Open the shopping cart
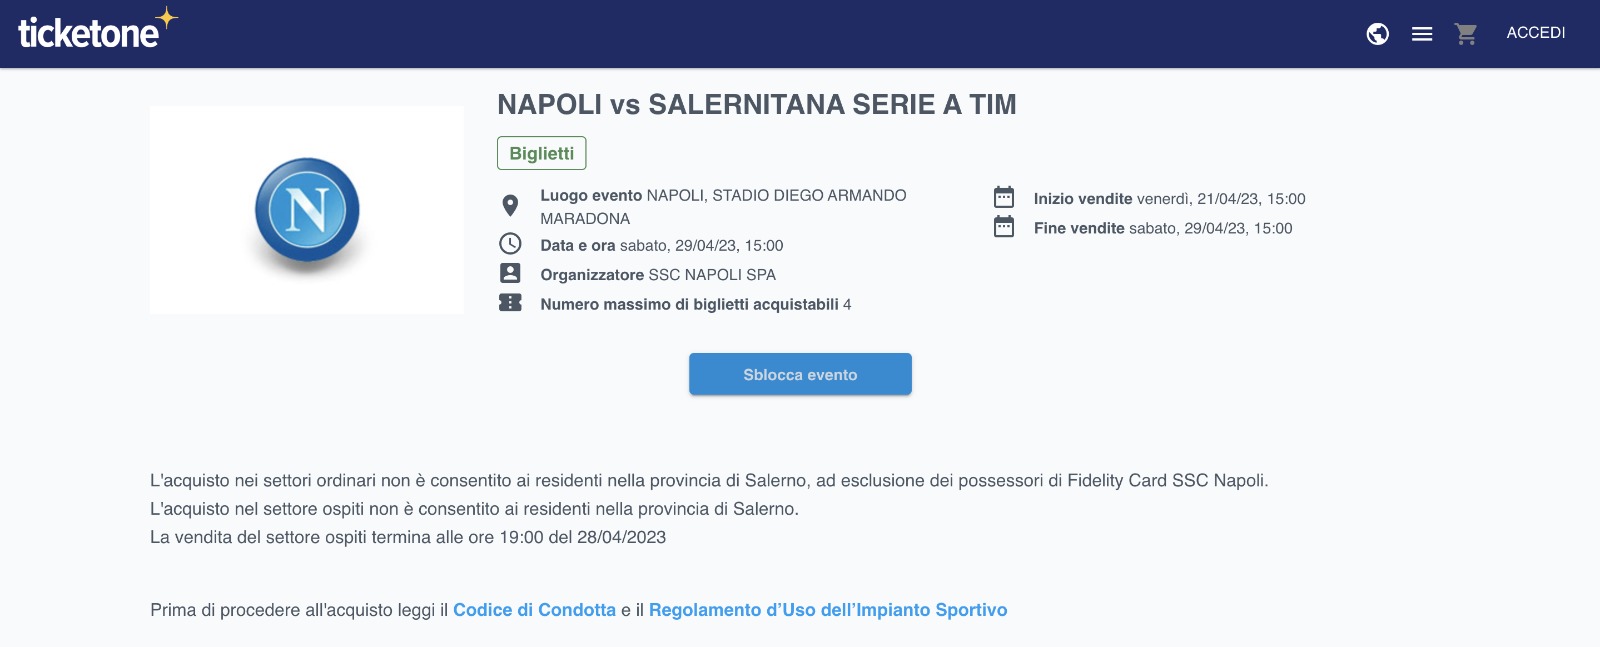This screenshot has width=1600, height=647. (x=1466, y=34)
